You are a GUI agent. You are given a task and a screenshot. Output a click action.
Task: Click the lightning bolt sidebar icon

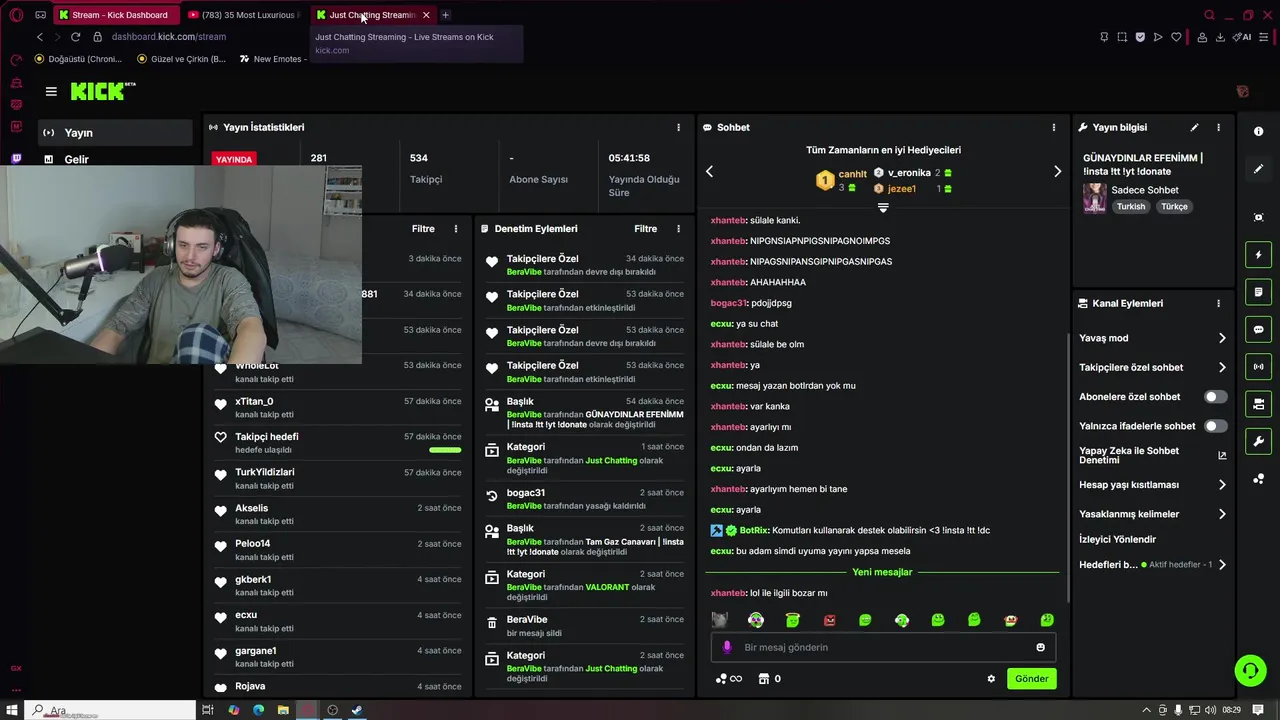click(1258, 255)
